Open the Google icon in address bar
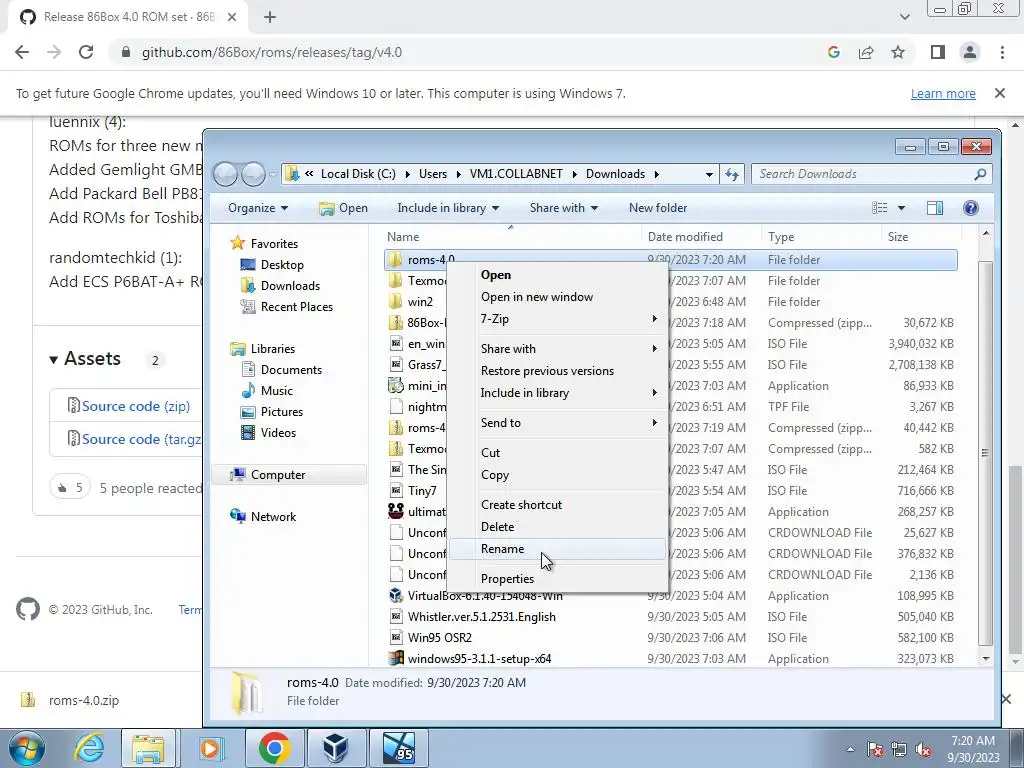 (833, 52)
